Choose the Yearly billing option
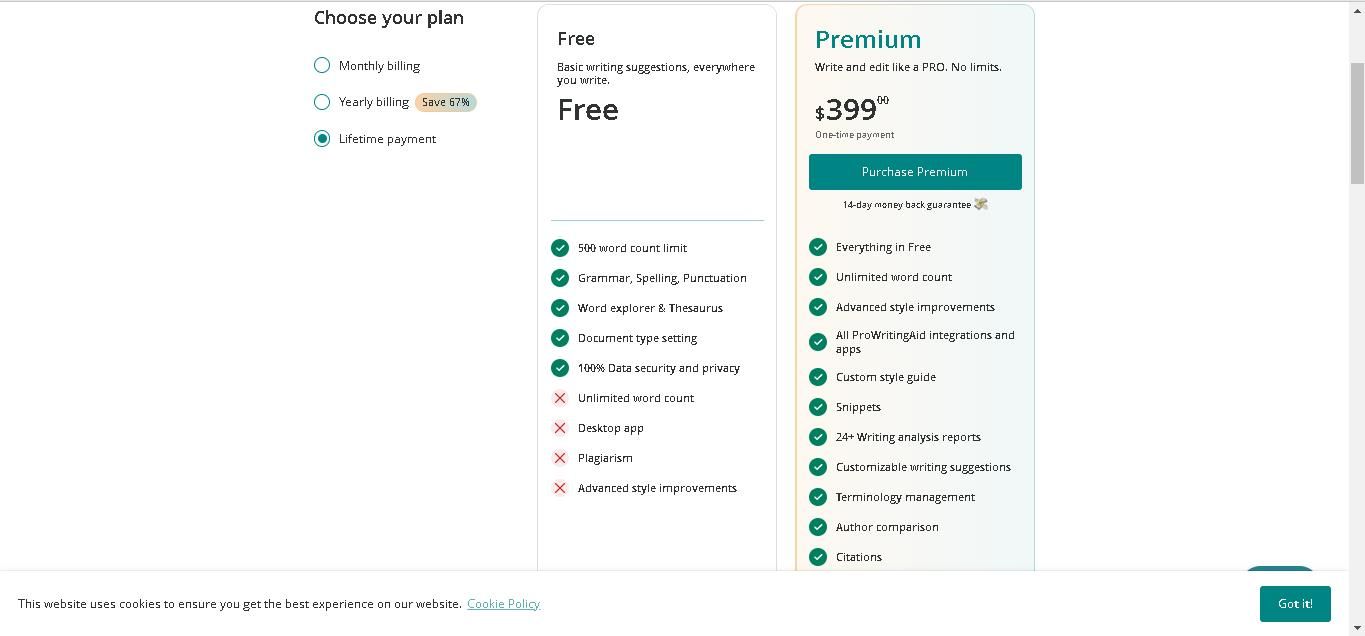 tap(322, 102)
